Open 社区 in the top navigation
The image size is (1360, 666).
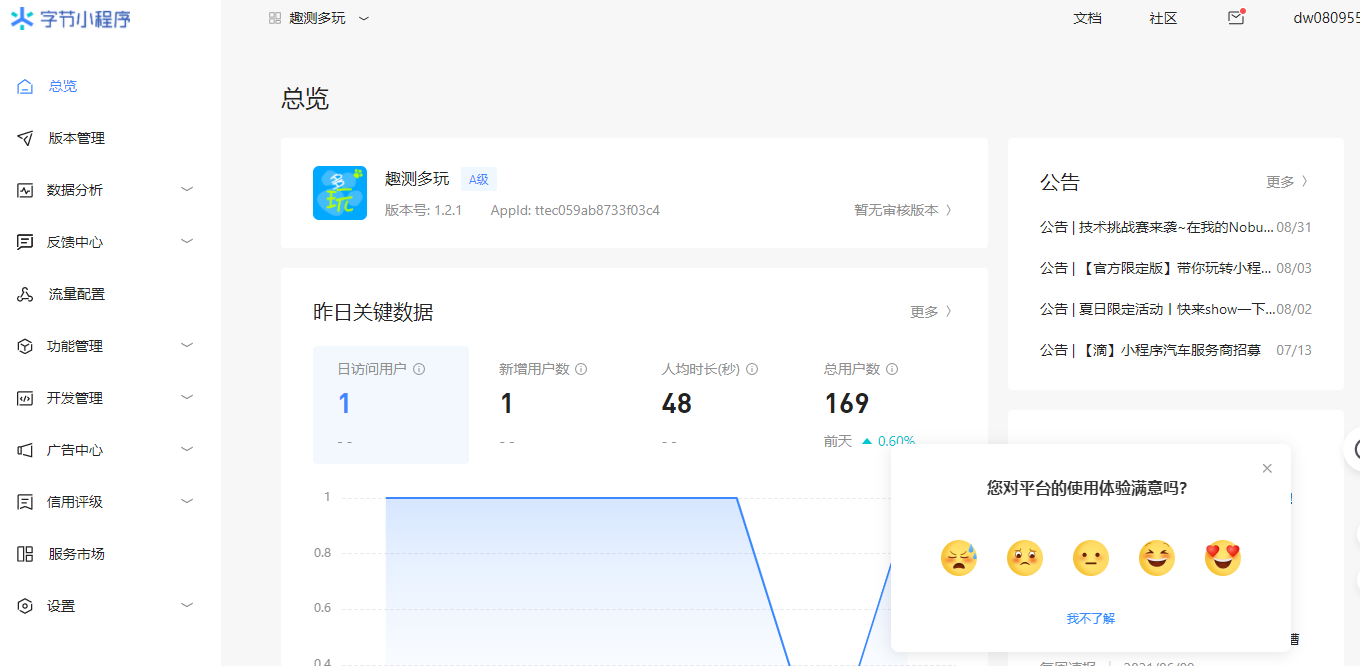click(1163, 18)
